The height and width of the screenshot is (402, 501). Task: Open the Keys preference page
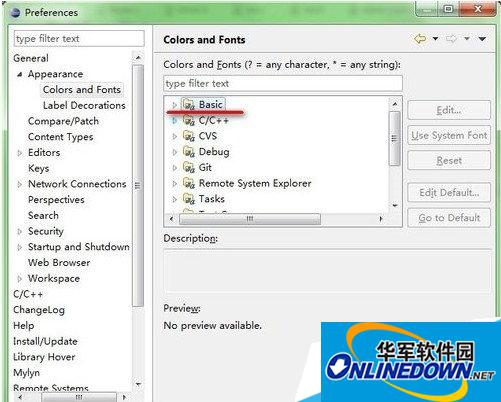[x=38, y=168]
